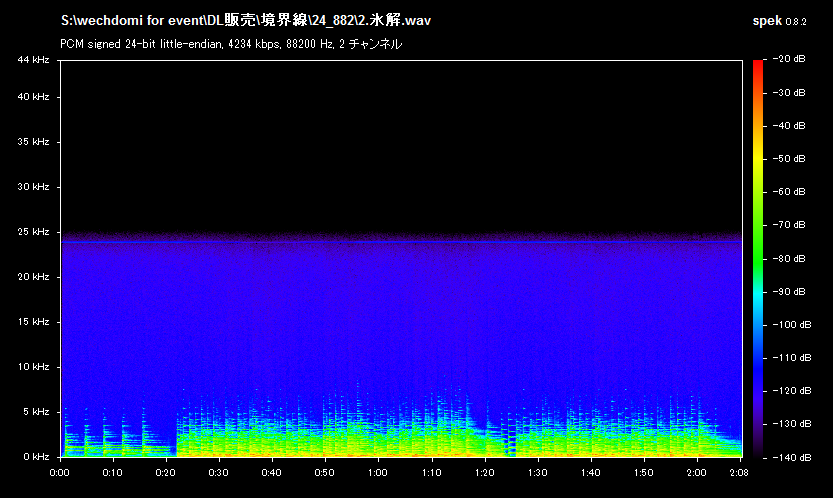Click the 0:50 time label
This screenshot has height=498, width=833.
325,473
